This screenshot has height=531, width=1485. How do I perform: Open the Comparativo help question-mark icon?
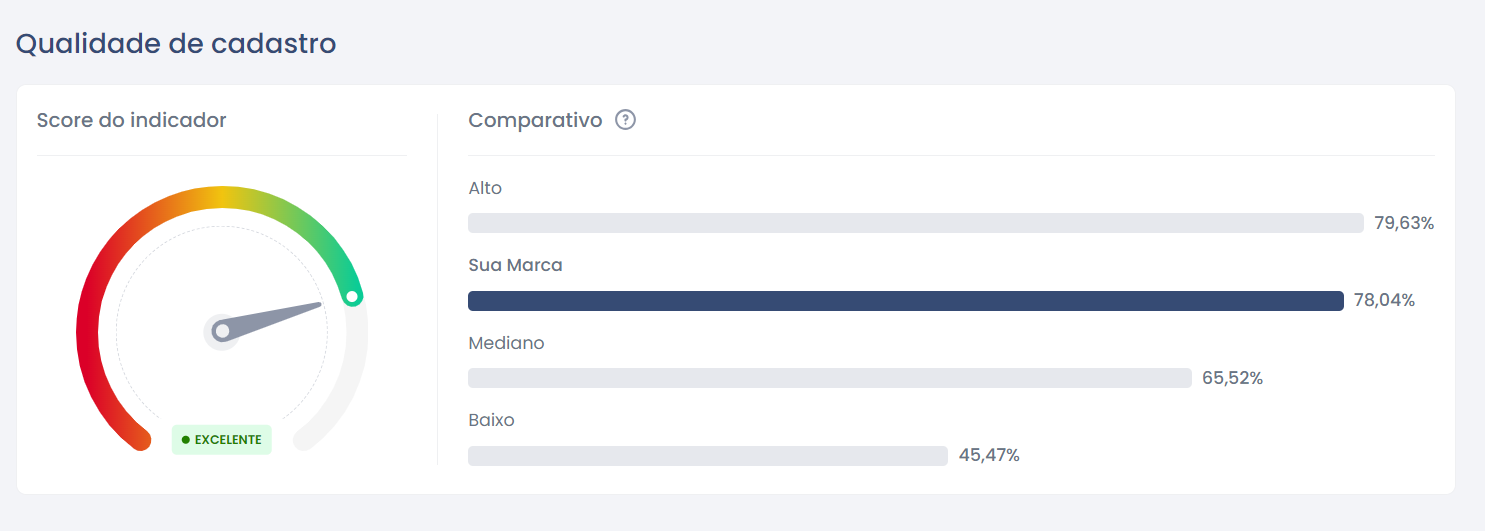626,120
